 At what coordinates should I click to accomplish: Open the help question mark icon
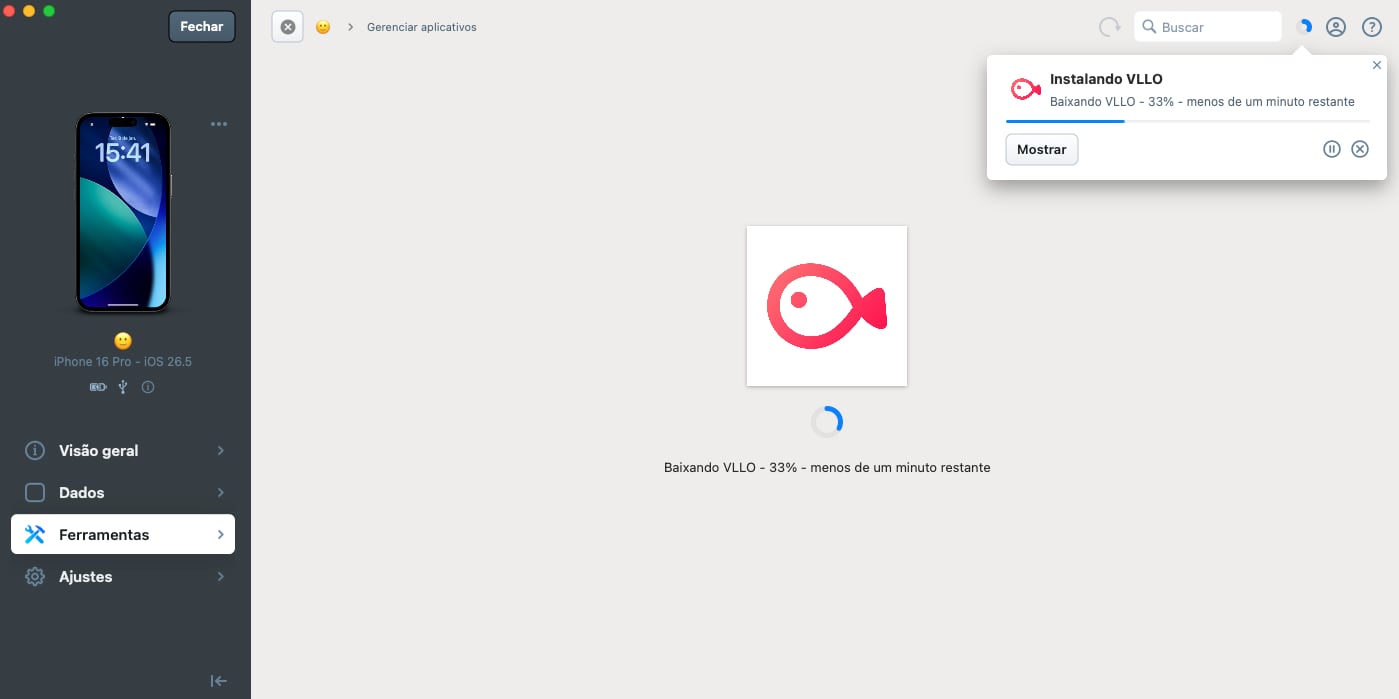coord(1372,27)
